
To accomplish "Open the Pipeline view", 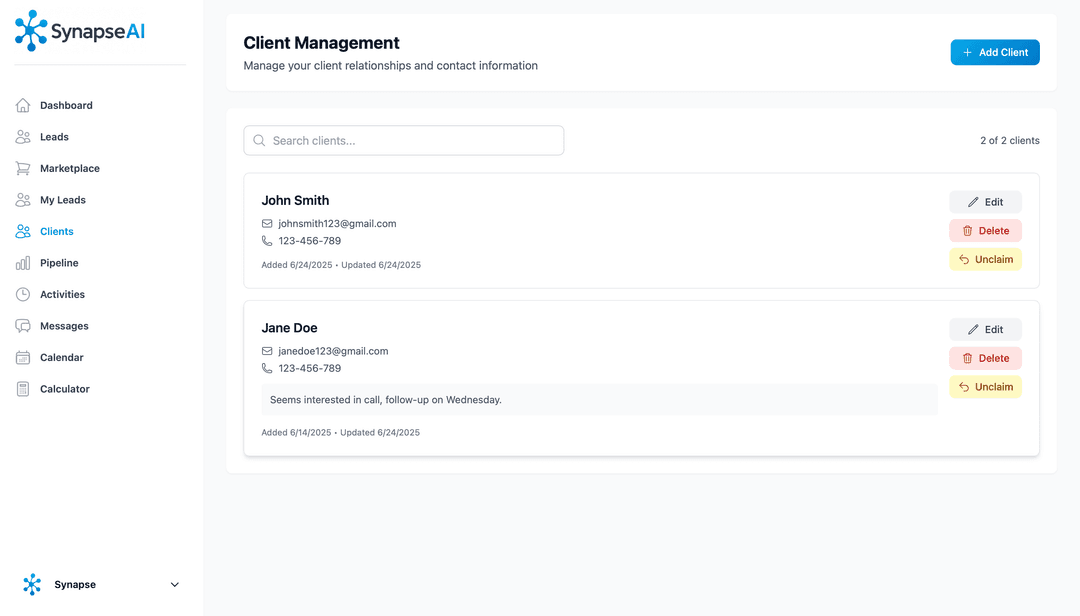I will coord(58,263).
